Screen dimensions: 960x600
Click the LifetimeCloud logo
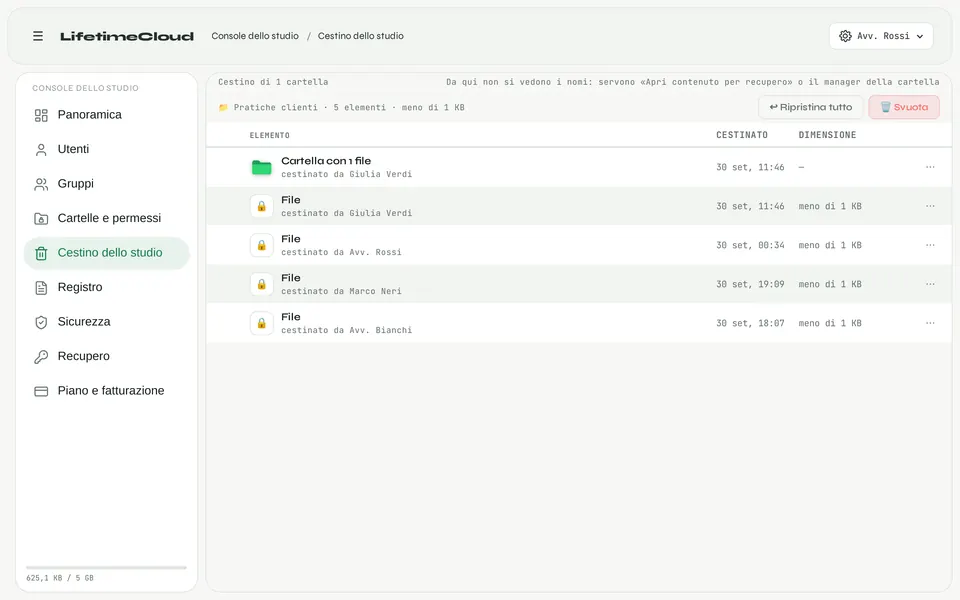tap(127, 36)
